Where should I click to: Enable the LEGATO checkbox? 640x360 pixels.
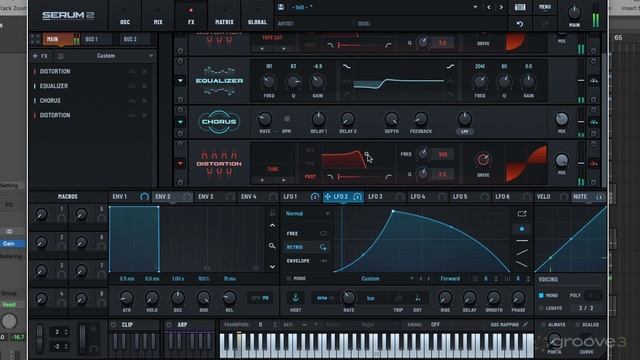541,308
